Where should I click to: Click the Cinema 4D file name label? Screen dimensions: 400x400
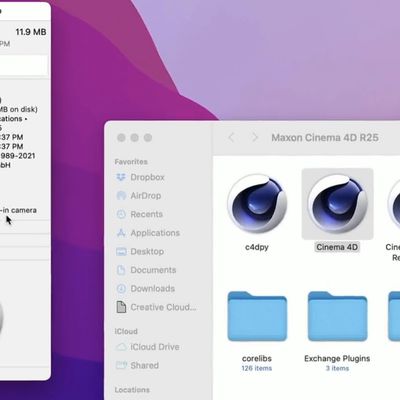click(x=337, y=247)
